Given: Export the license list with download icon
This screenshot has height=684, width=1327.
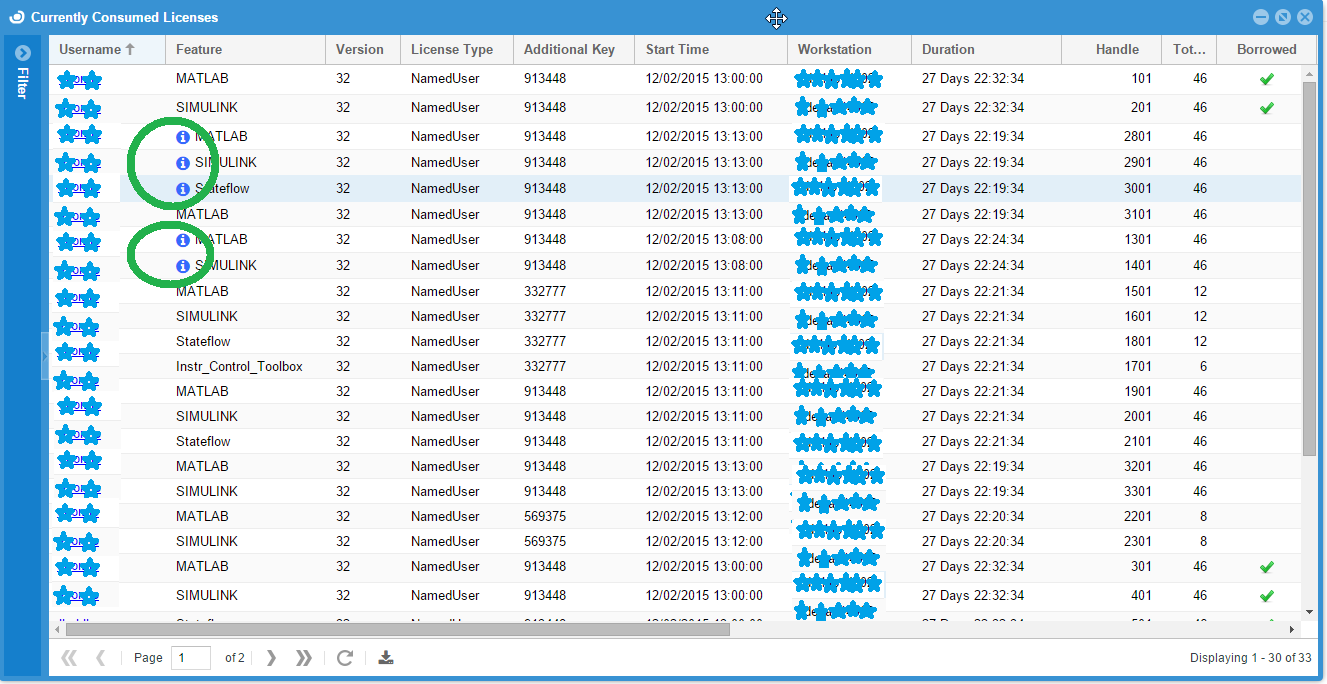Looking at the screenshot, I should [386, 658].
